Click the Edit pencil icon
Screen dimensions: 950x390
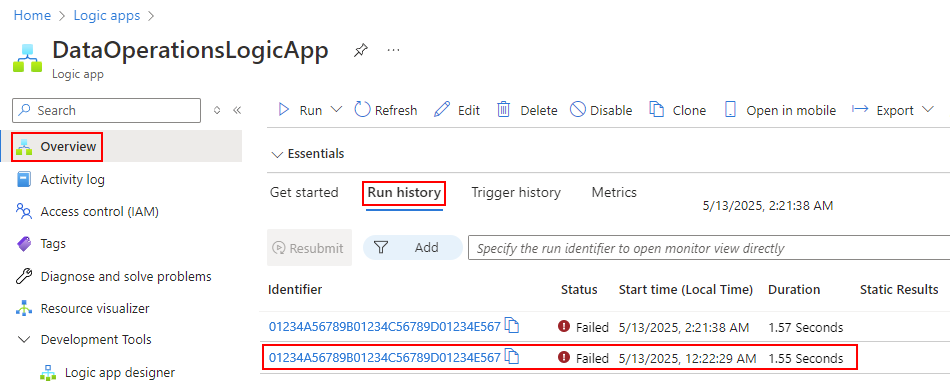click(442, 110)
